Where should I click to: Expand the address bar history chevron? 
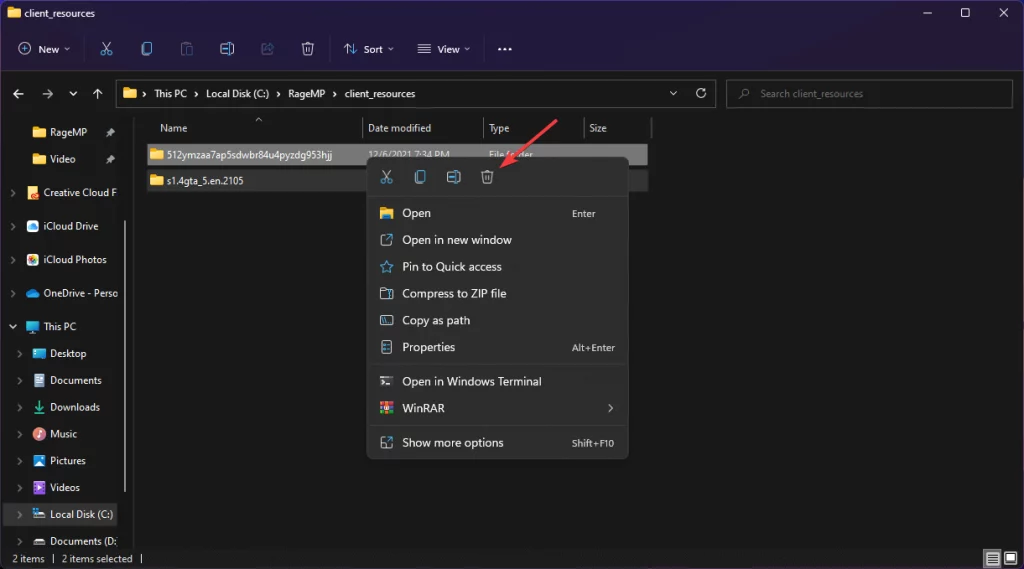click(673, 93)
